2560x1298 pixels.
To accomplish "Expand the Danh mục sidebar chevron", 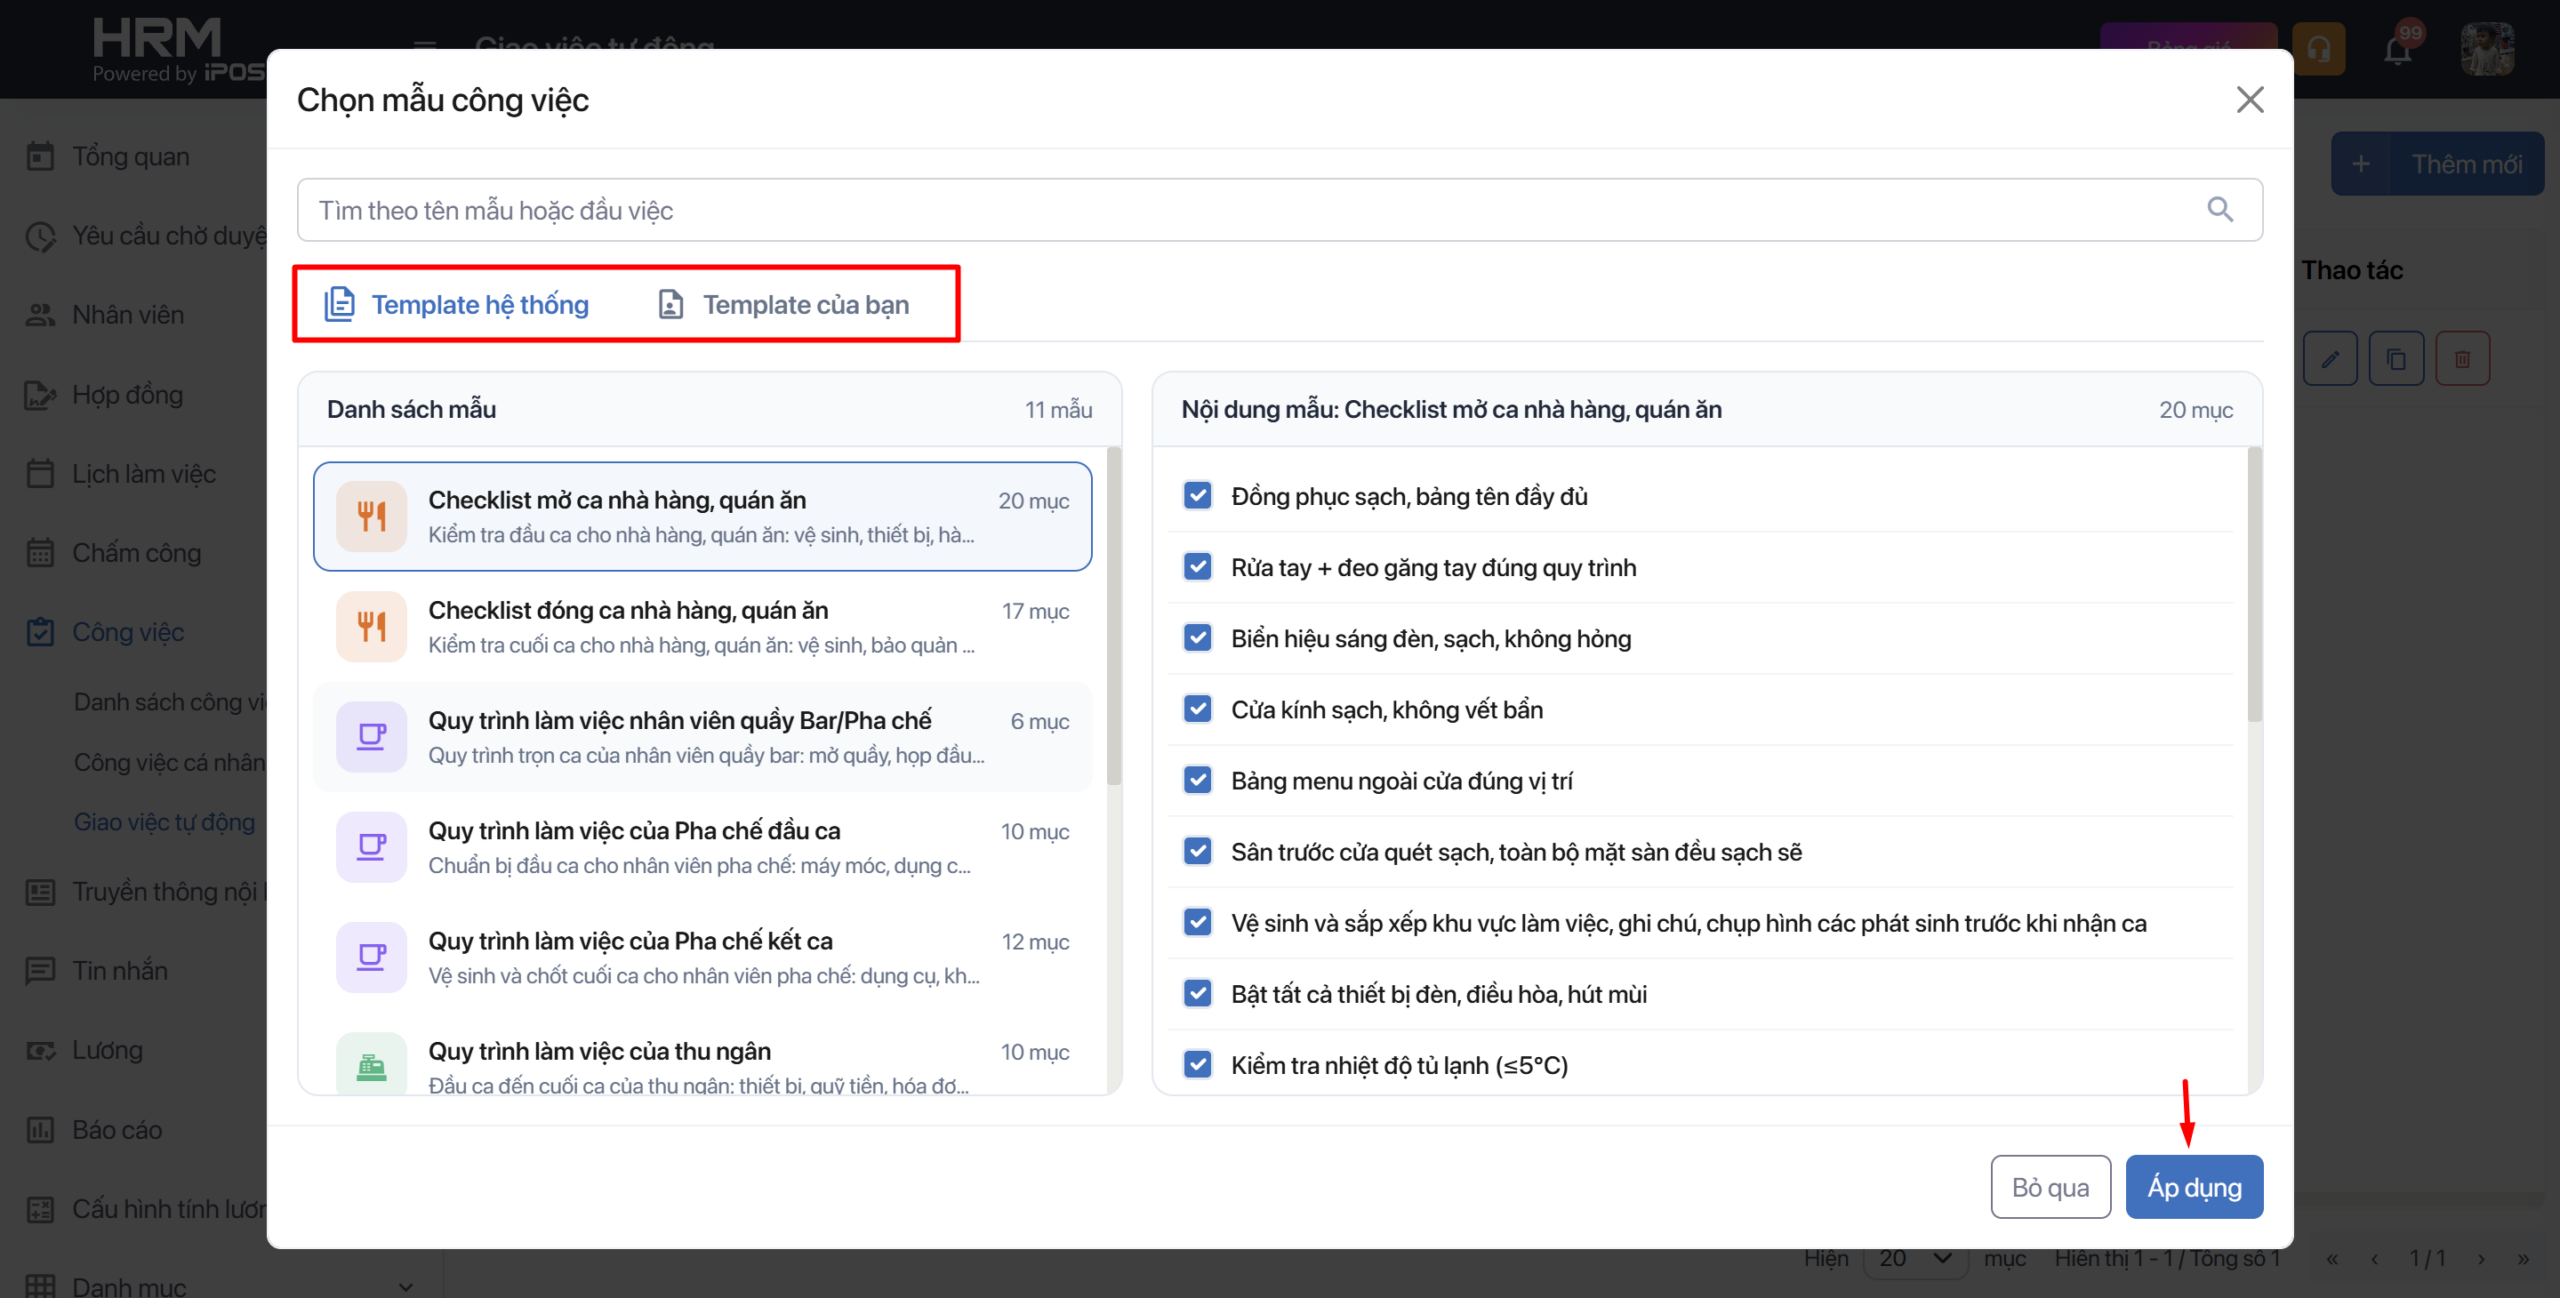I will point(406,1286).
